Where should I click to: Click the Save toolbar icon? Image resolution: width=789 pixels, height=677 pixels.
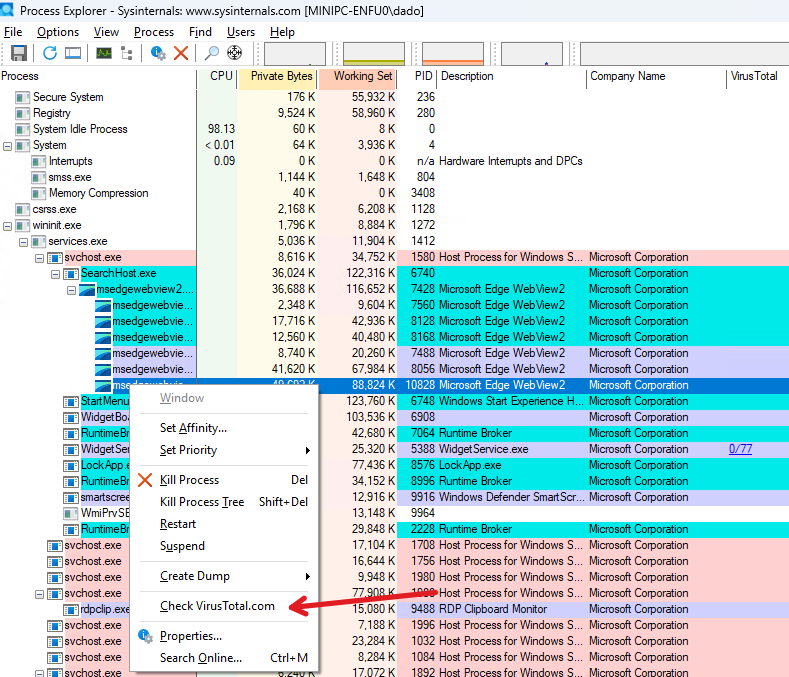pyautogui.click(x=18, y=53)
